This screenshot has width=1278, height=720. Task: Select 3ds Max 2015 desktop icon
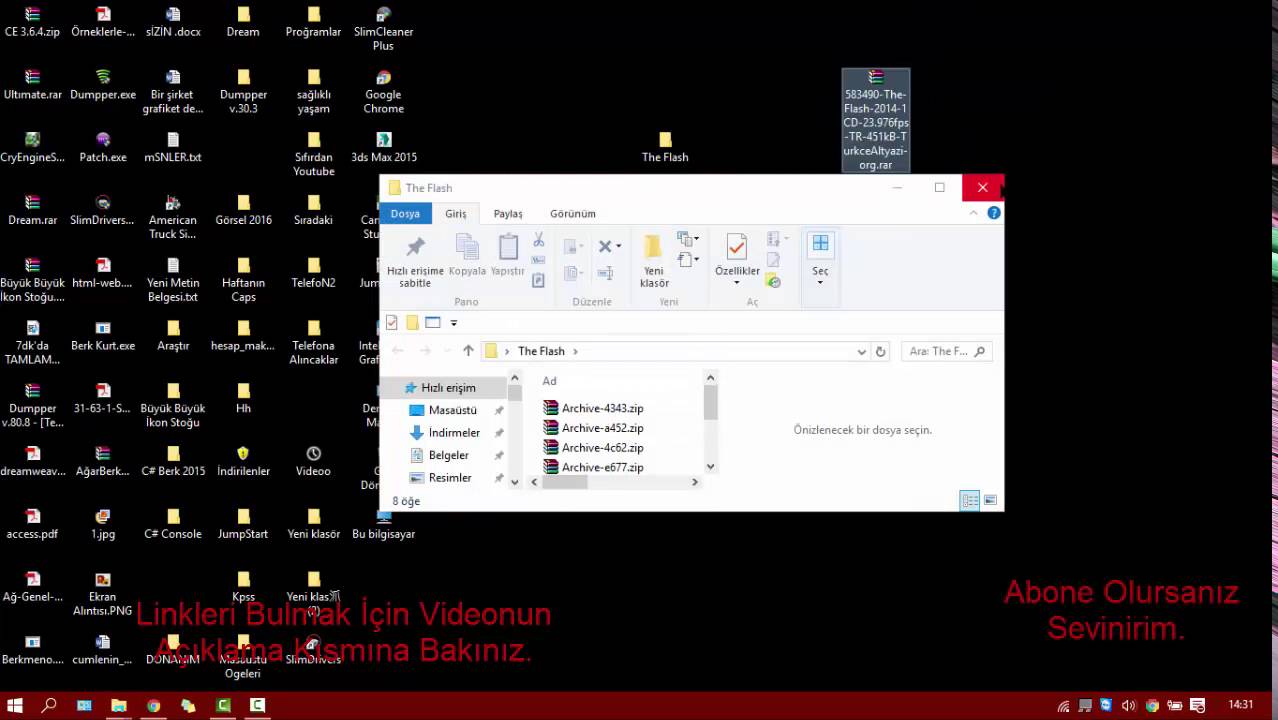[x=383, y=147]
